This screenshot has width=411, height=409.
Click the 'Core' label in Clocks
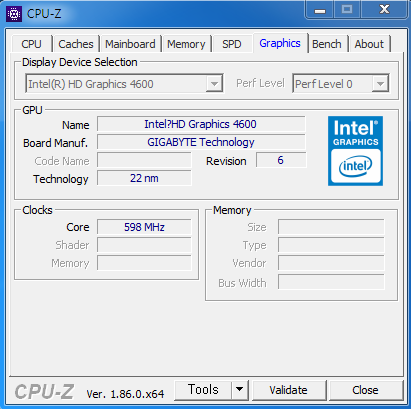78,227
